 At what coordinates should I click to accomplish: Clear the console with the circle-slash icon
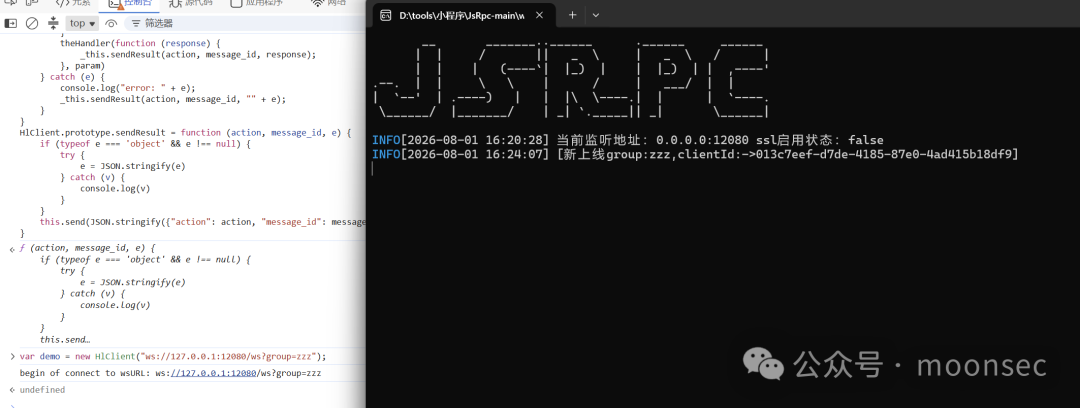(32, 23)
